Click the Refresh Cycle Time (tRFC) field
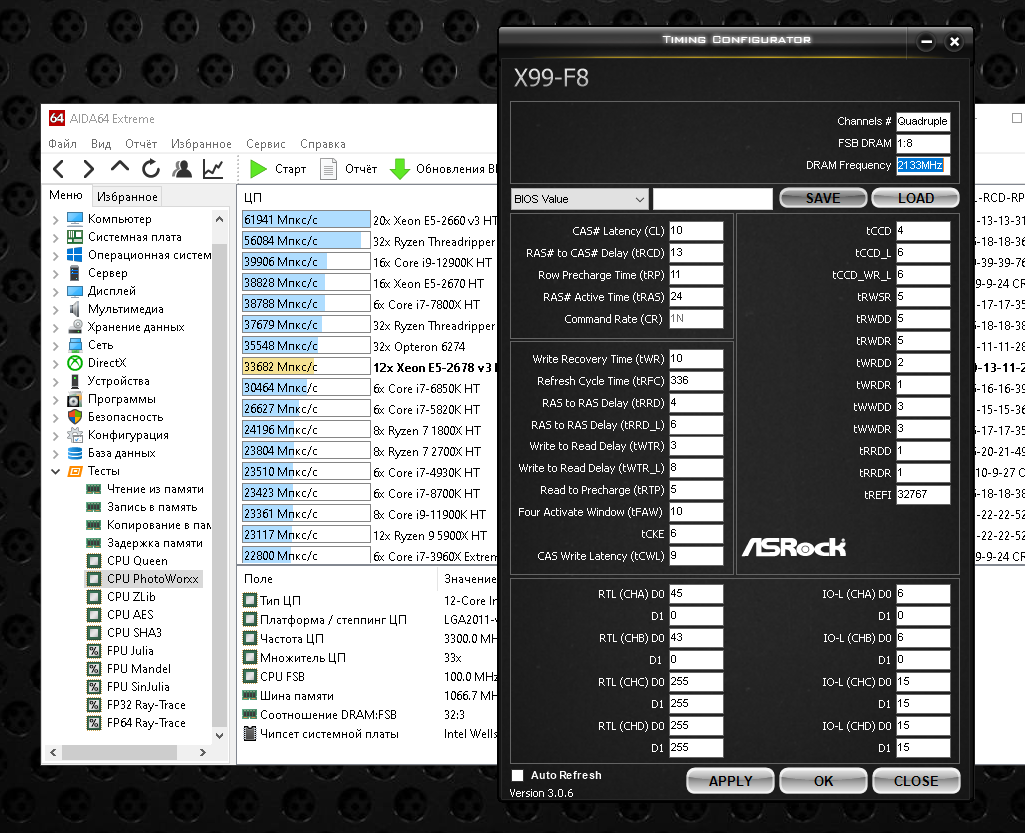The width and height of the screenshot is (1025, 833). [x=696, y=381]
